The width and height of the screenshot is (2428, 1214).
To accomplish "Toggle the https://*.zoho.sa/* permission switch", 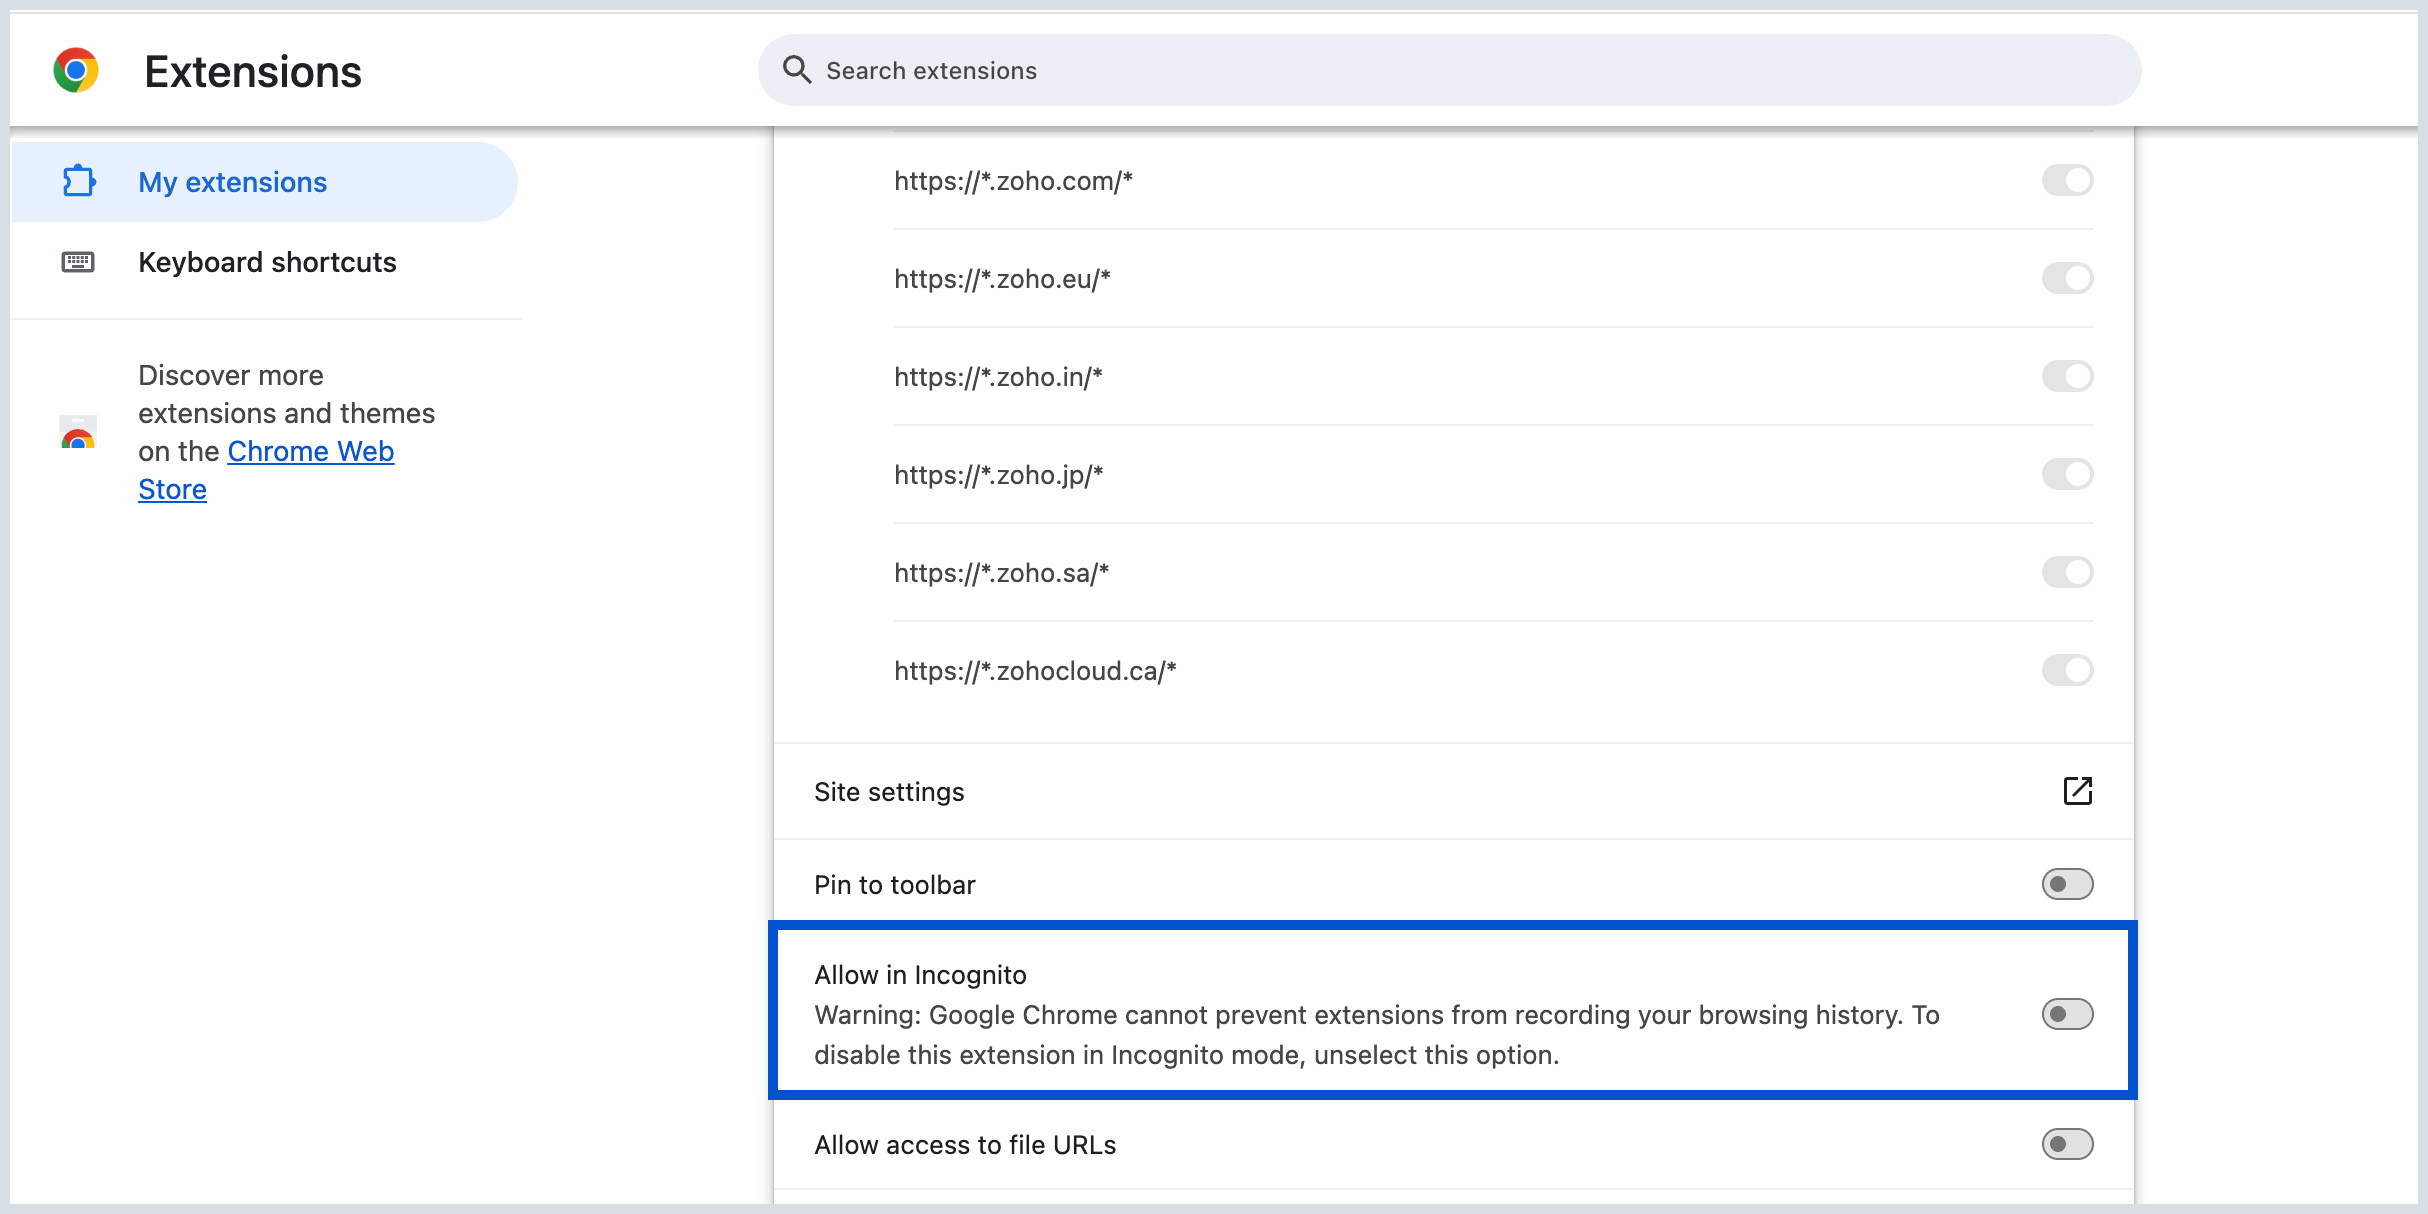I will tap(2067, 572).
